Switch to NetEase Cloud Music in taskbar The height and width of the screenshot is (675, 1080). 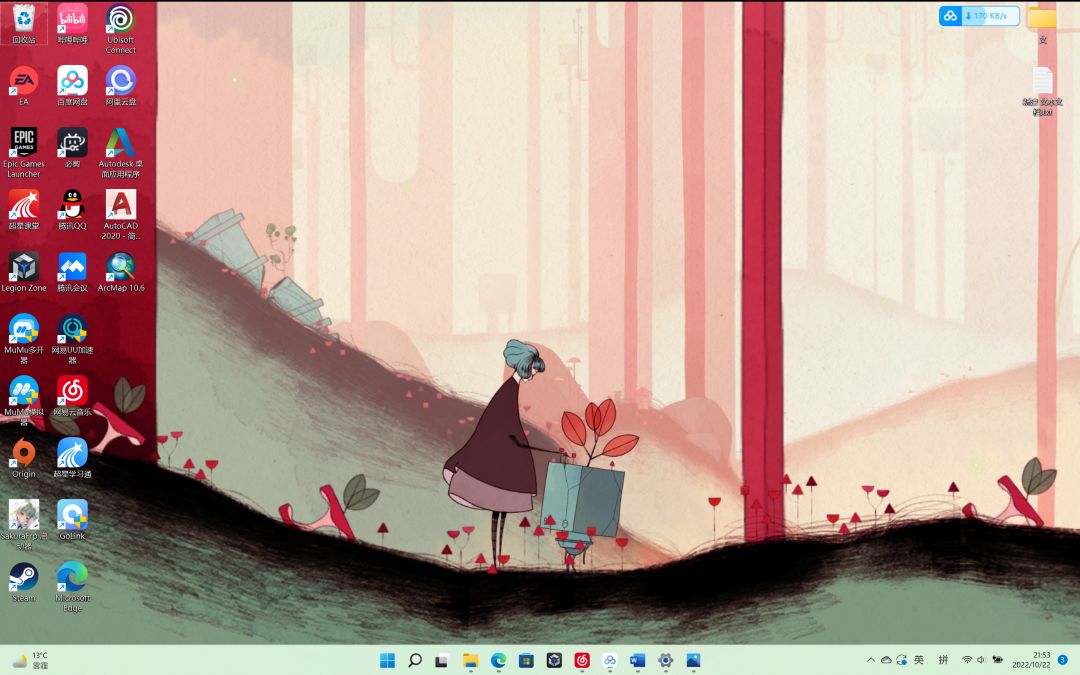(x=582, y=661)
